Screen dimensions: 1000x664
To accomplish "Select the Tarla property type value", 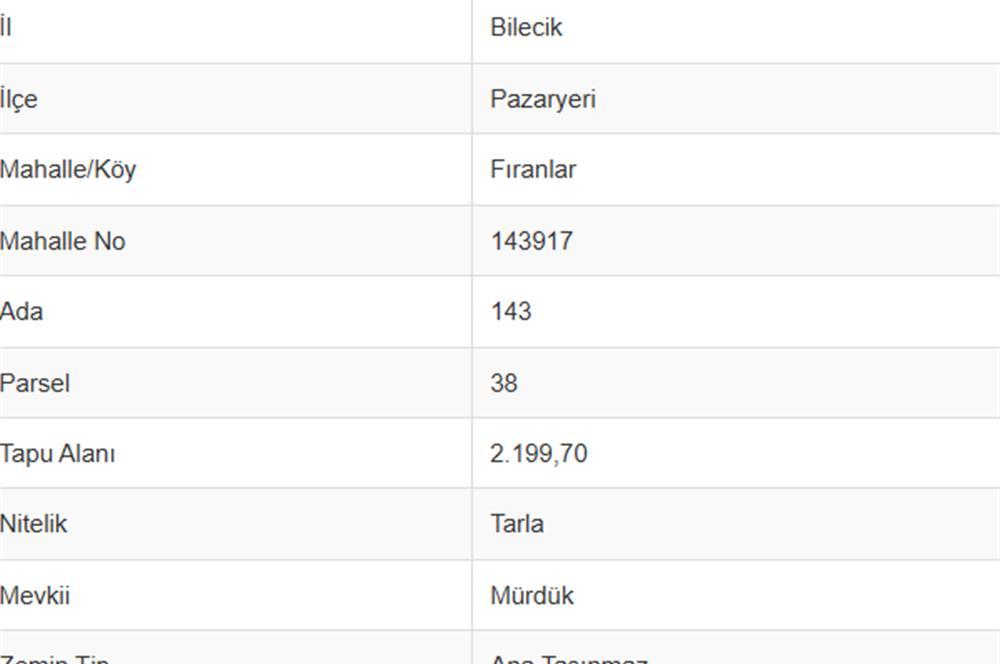I will 517,524.
